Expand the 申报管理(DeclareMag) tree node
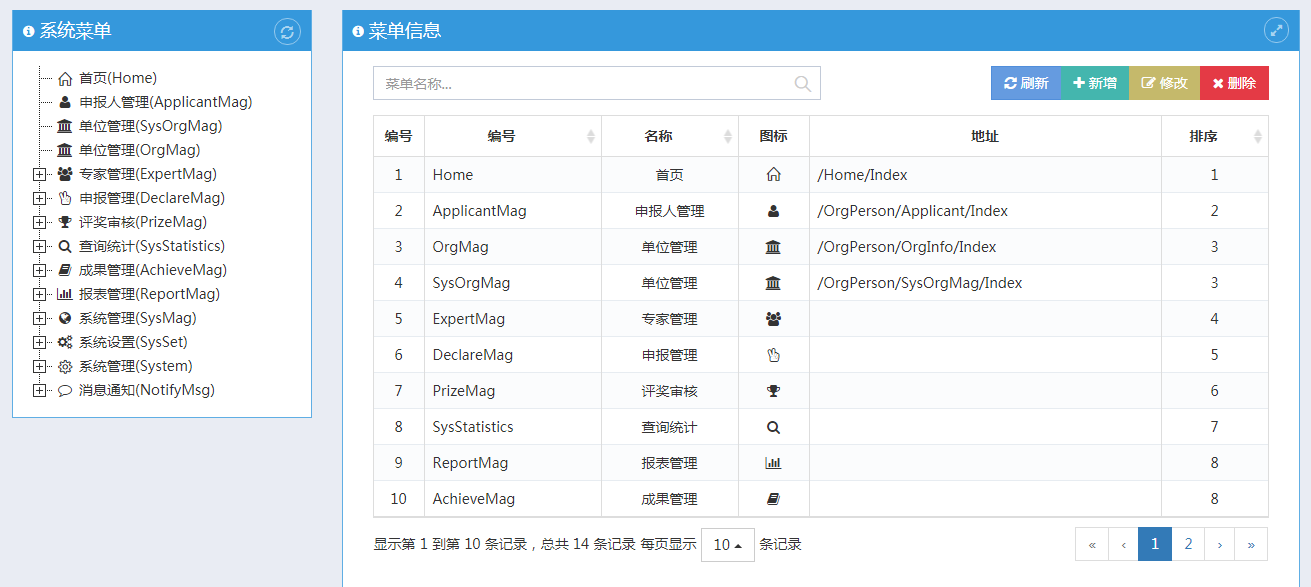The height and width of the screenshot is (587, 1311). (39, 198)
